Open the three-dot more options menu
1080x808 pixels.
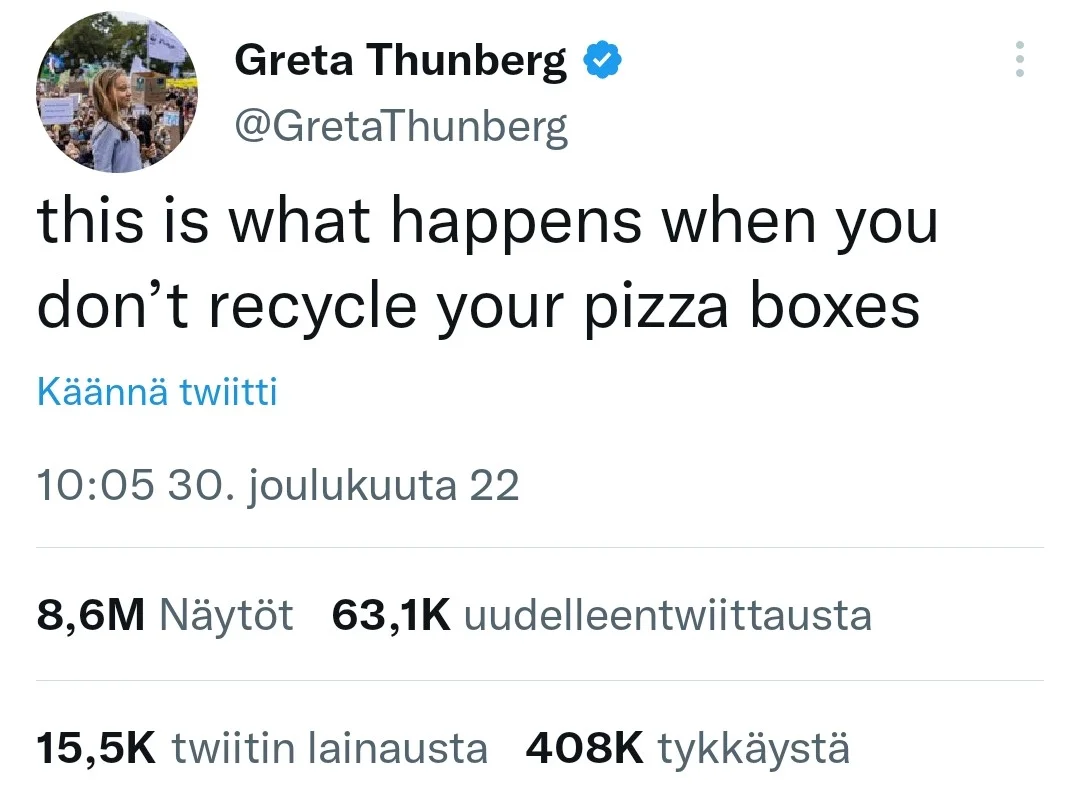pyautogui.click(x=1019, y=60)
